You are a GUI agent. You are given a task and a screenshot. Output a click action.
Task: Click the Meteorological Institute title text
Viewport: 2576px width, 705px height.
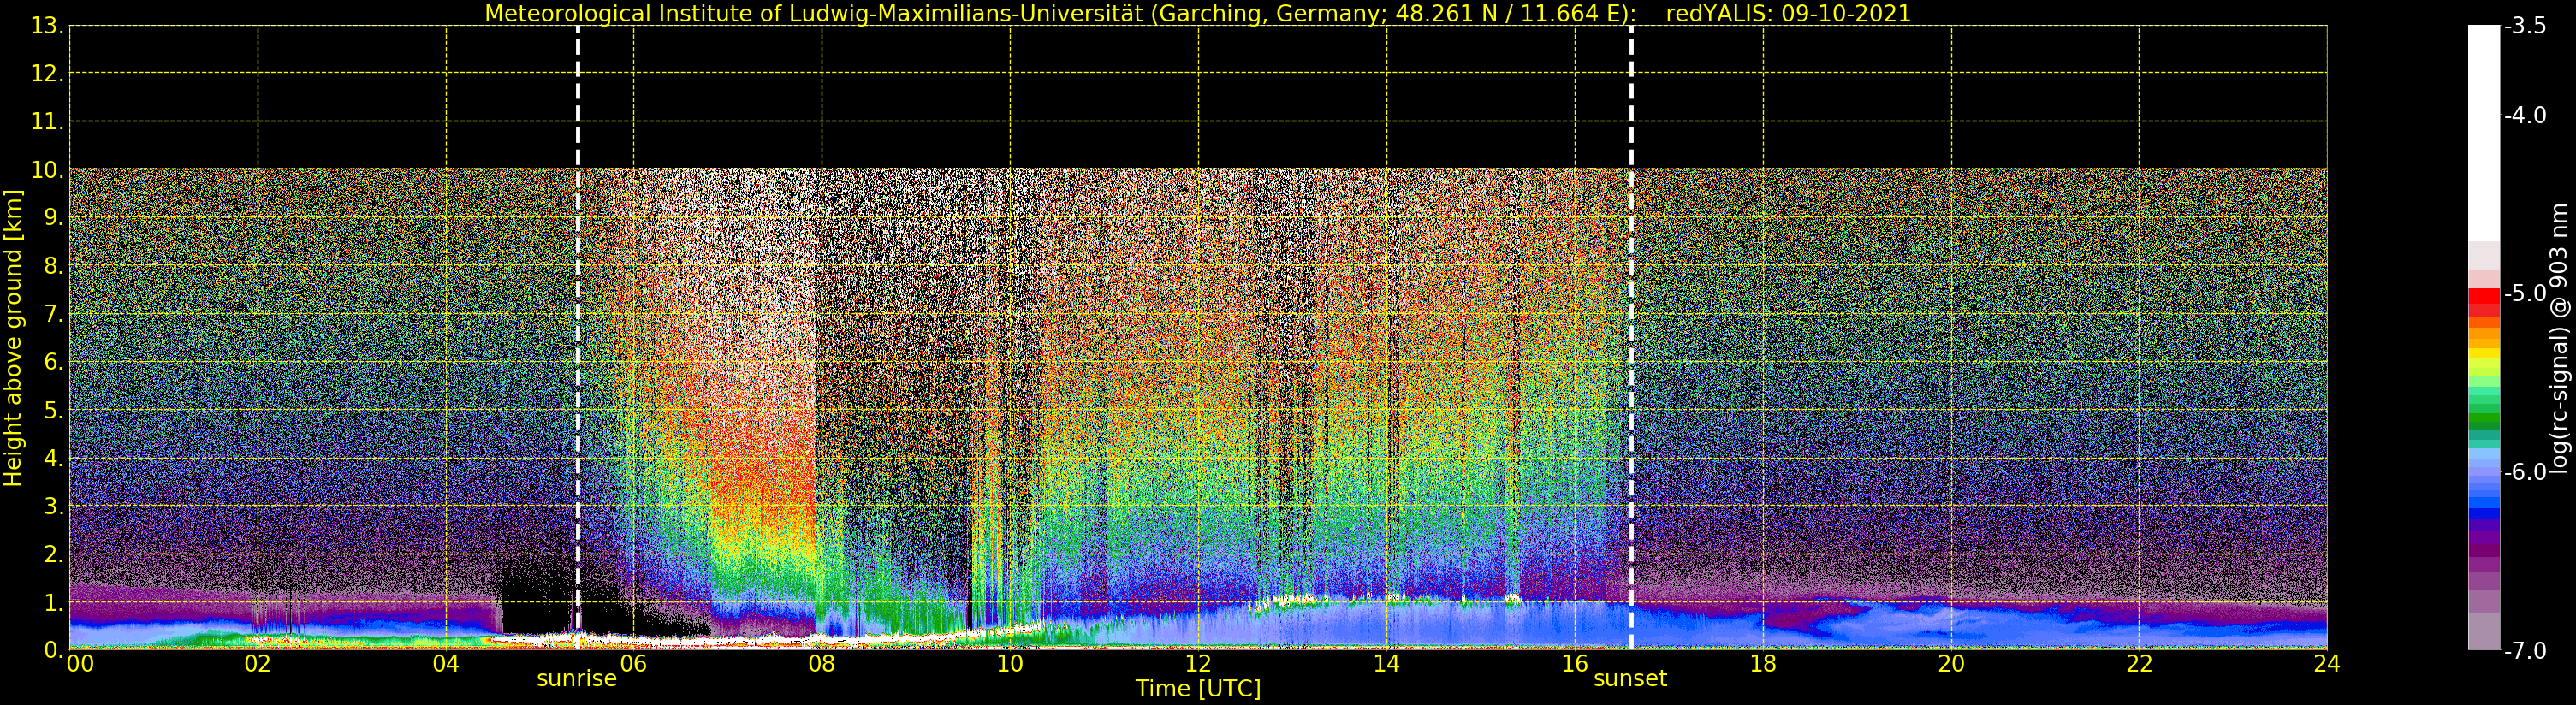coord(1060,14)
